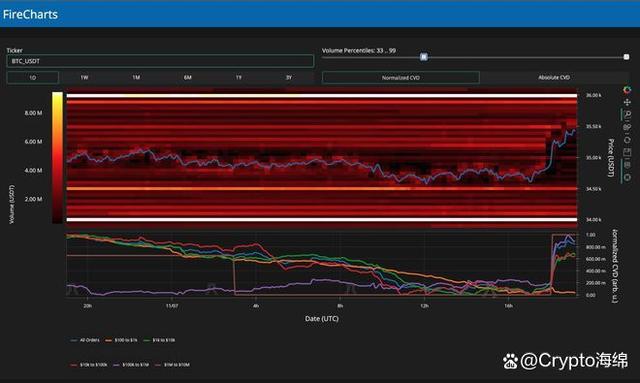Screen dimensions: 640x383
Task: Toggle All Orders legend series
Action: coord(85,340)
